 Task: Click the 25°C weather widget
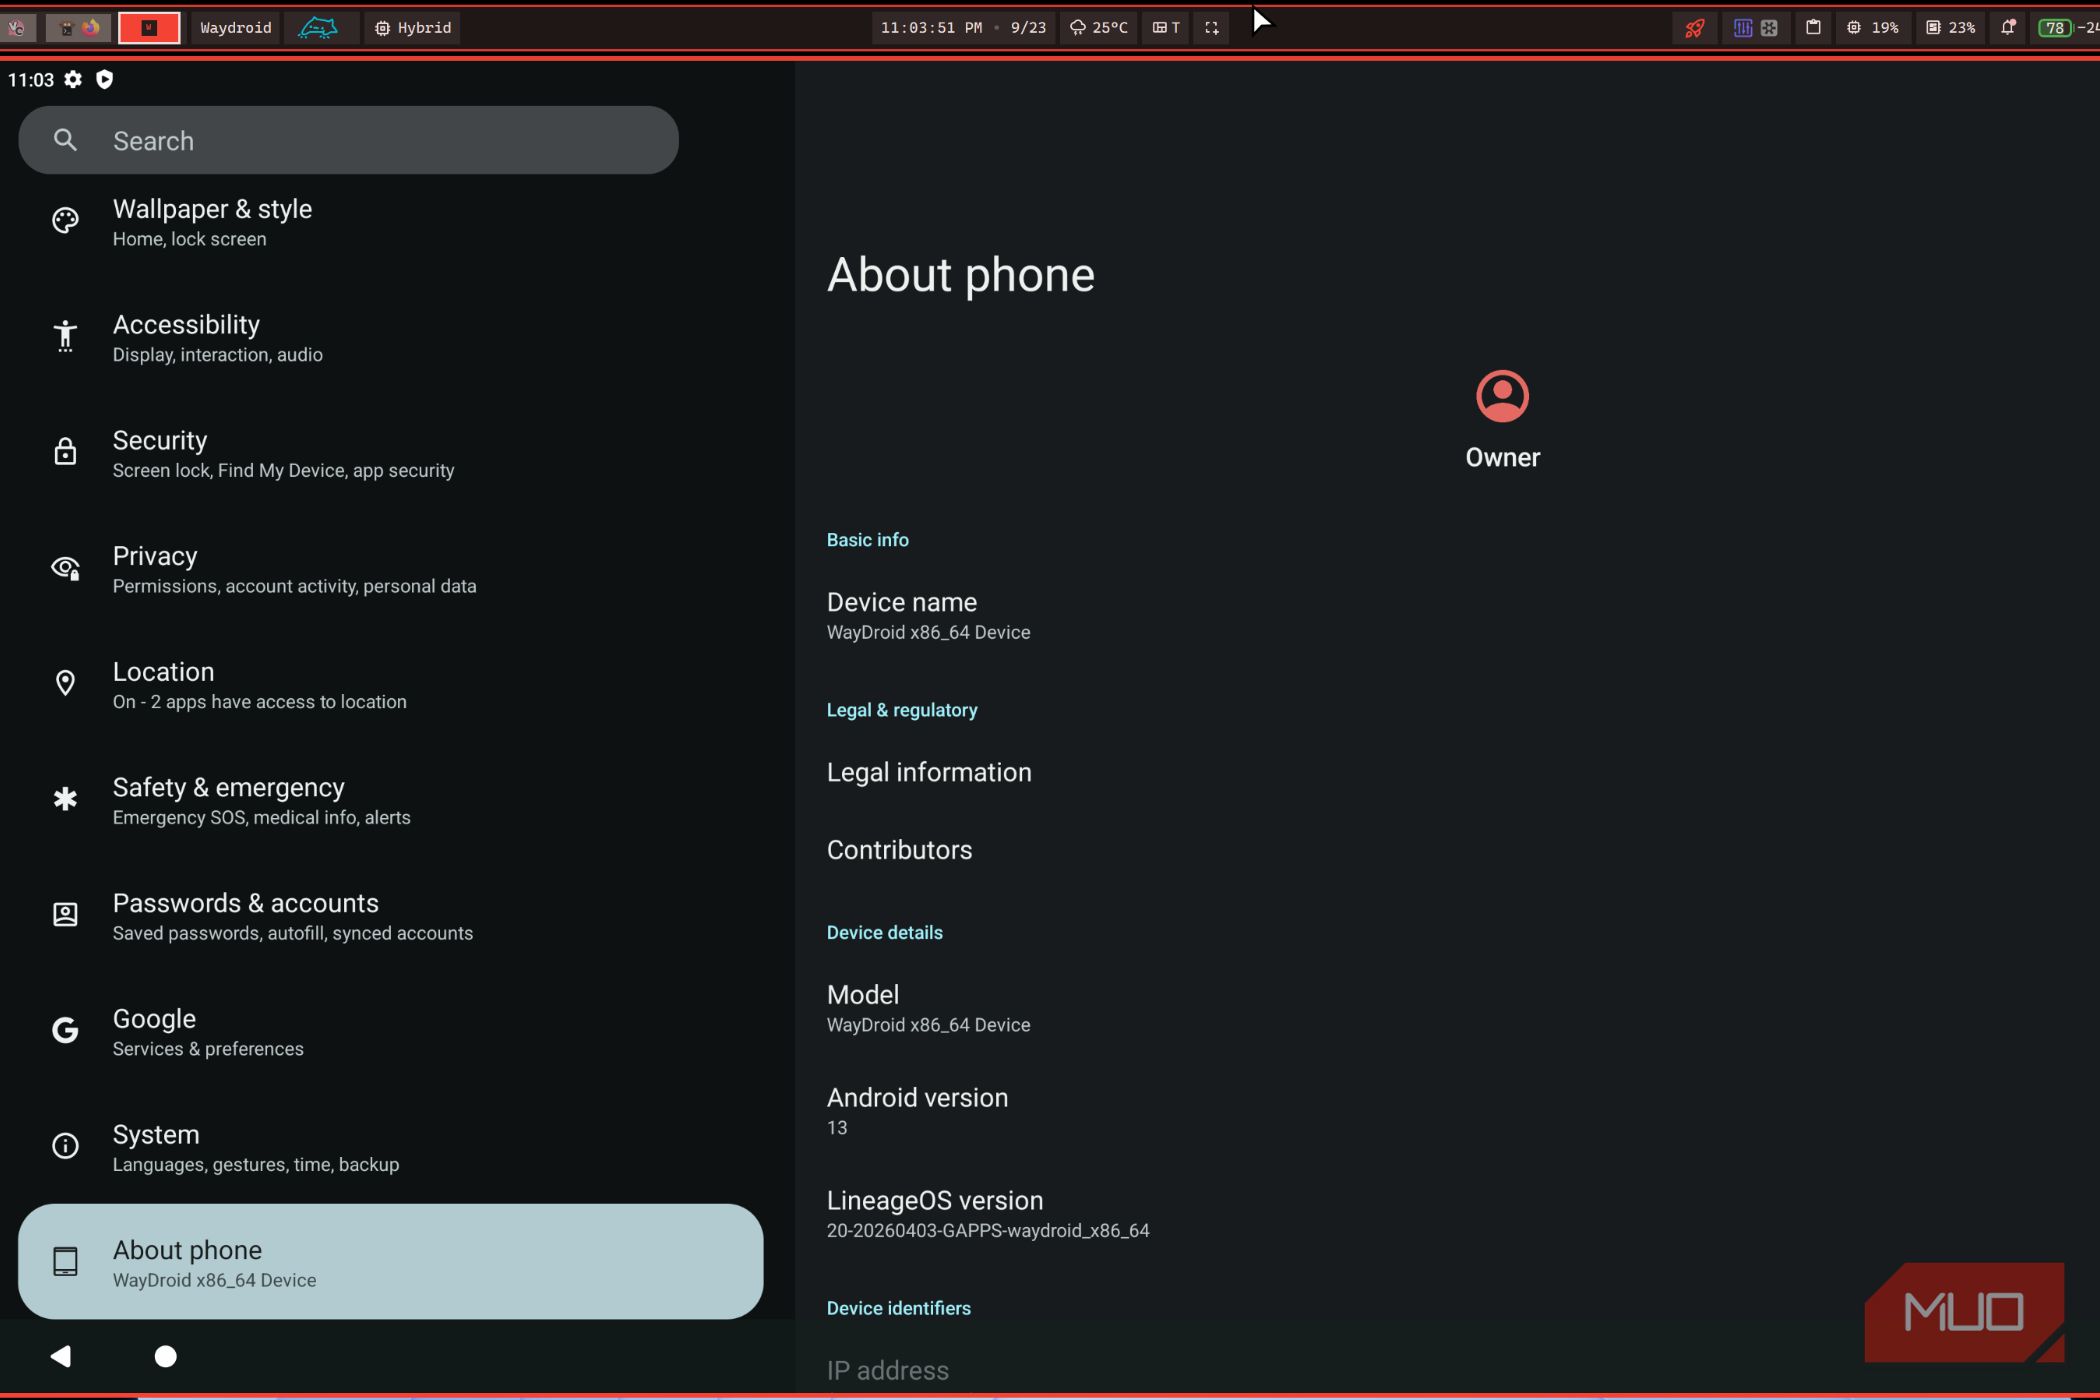tap(1098, 28)
